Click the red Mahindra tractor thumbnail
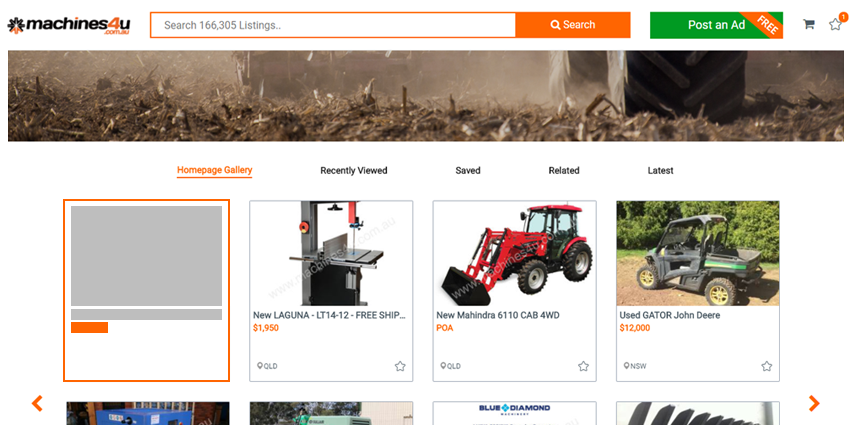The height and width of the screenshot is (425, 850). [514, 253]
